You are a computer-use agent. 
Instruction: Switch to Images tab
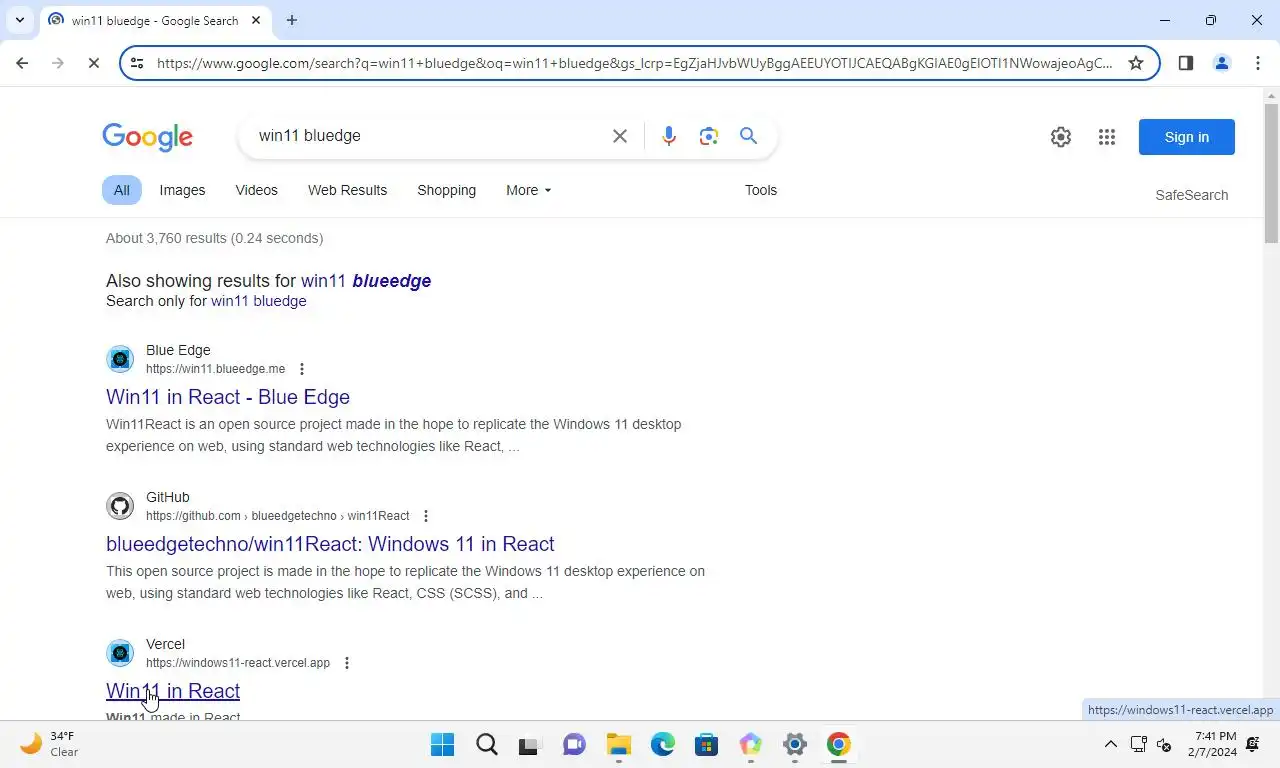(182, 190)
